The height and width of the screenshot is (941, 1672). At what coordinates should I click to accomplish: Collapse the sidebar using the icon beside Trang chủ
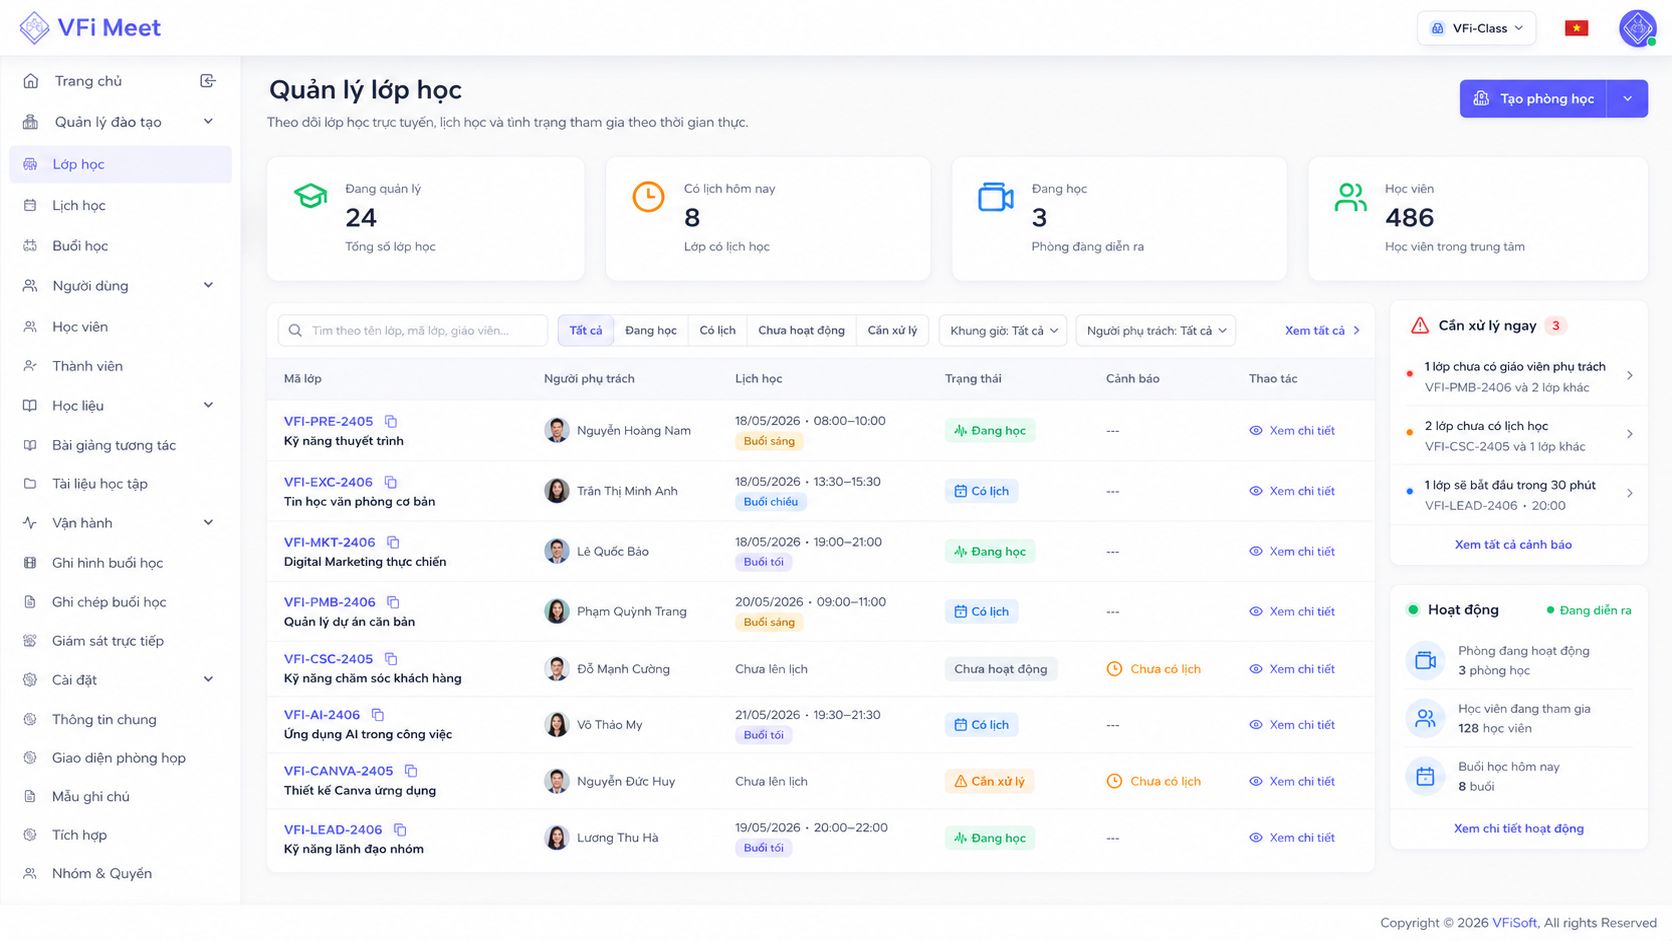coord(208,81)
